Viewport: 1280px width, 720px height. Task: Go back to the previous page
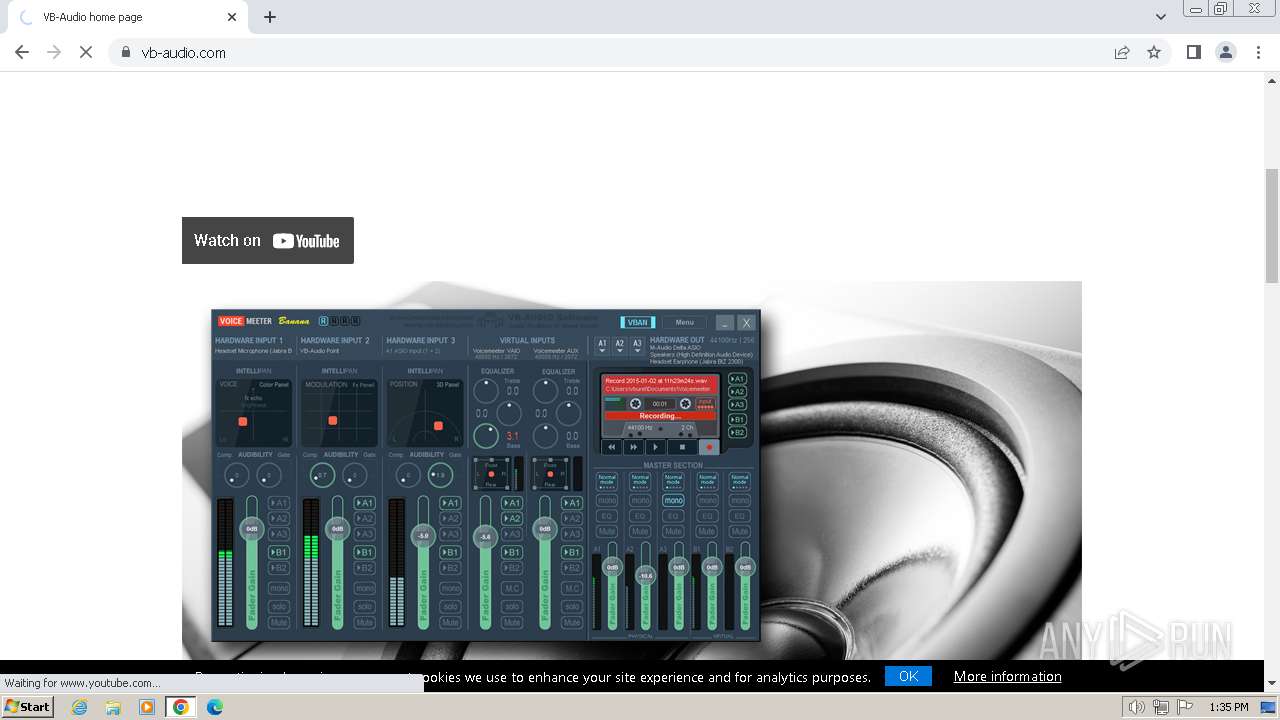click(x=22, y=53)
